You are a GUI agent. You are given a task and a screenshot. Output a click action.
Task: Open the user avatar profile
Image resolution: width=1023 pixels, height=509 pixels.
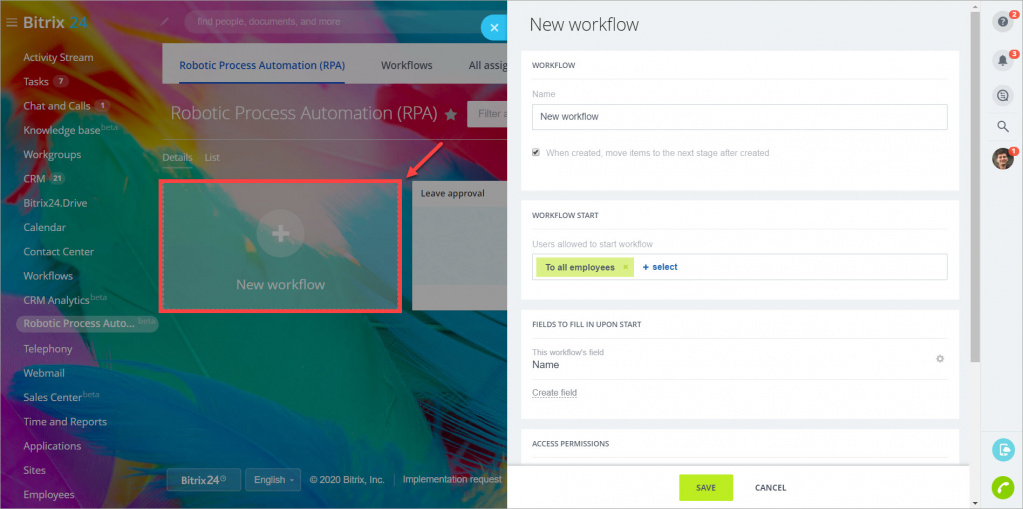tap(1003, 159)
